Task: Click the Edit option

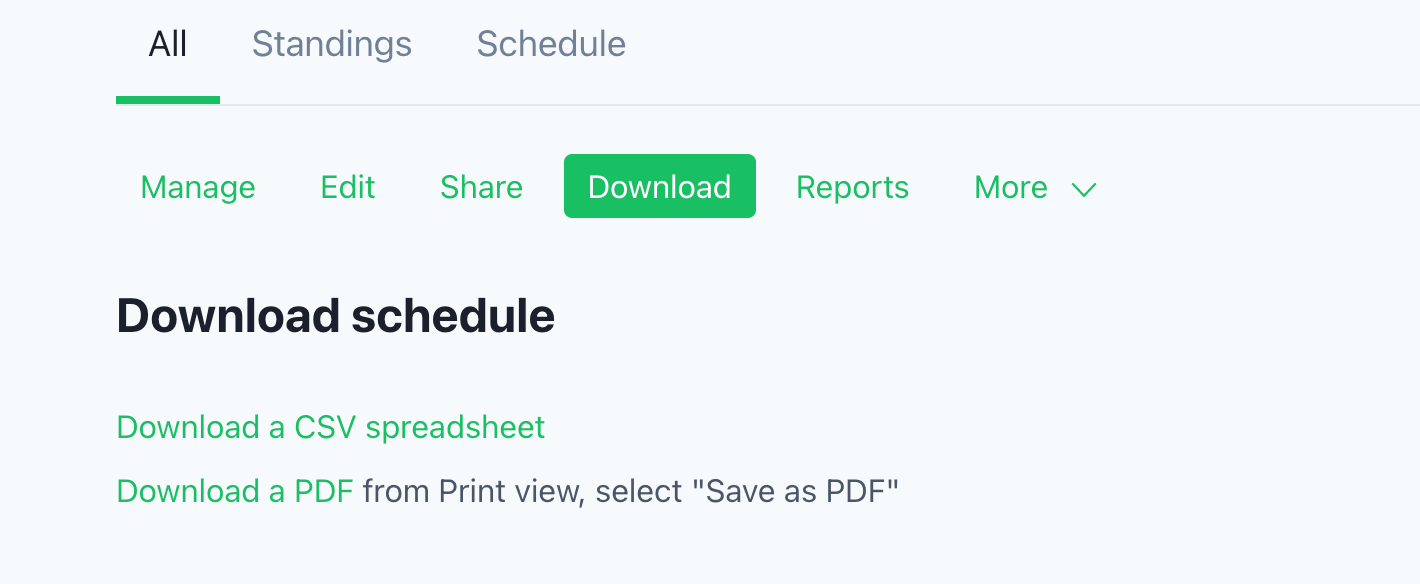Action: pos(347,187)
